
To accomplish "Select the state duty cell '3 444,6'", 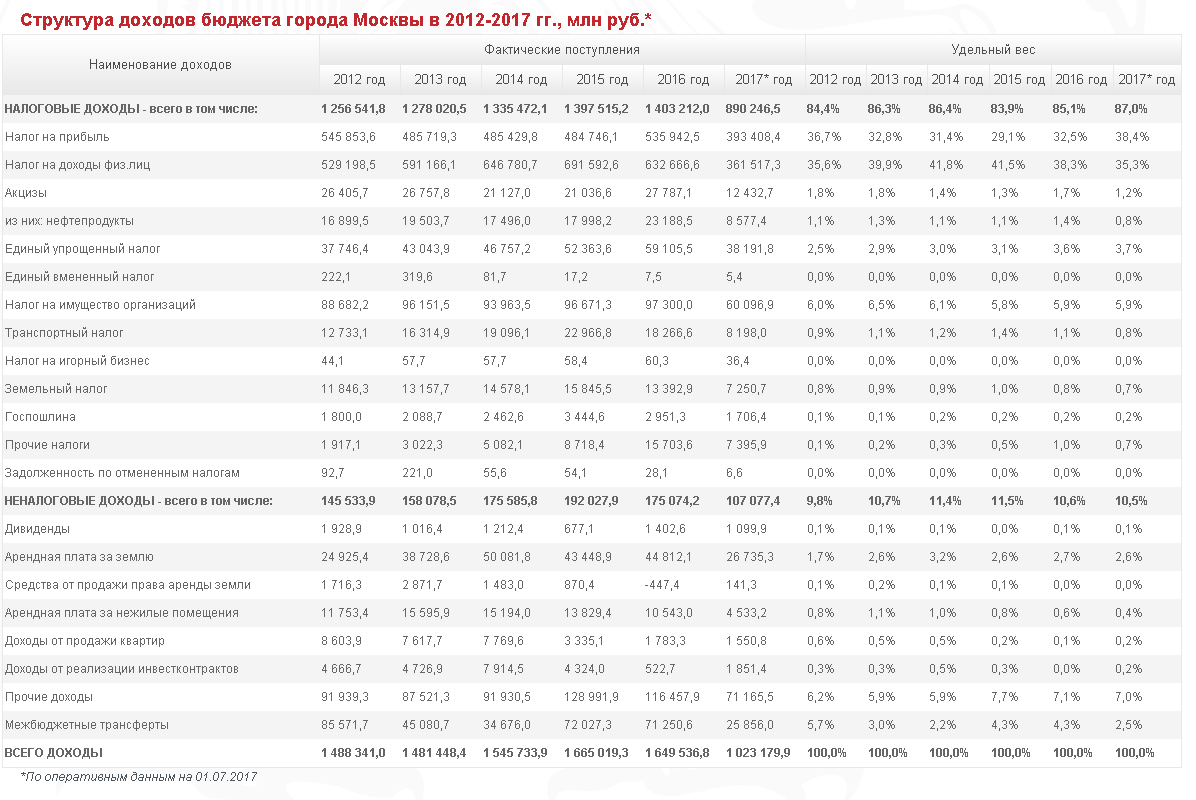I will [x=584, y=417].
